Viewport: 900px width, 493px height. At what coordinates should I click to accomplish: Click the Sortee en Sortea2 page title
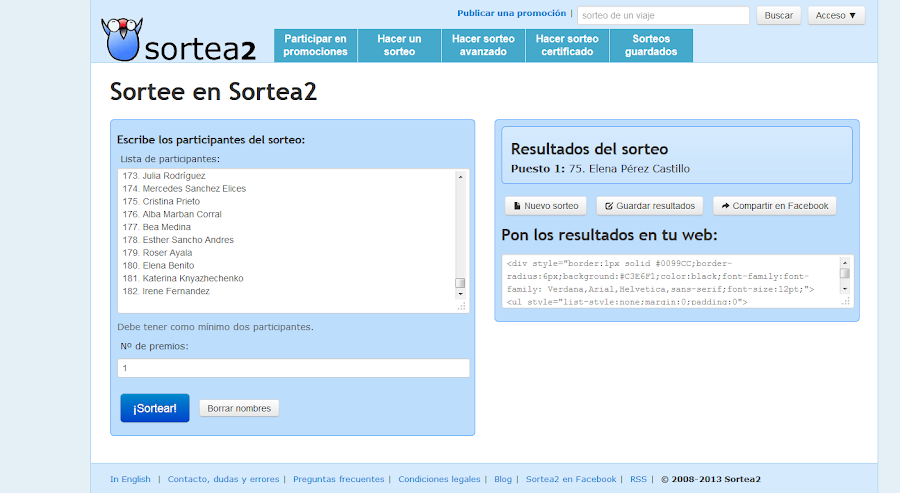[214, 92]
